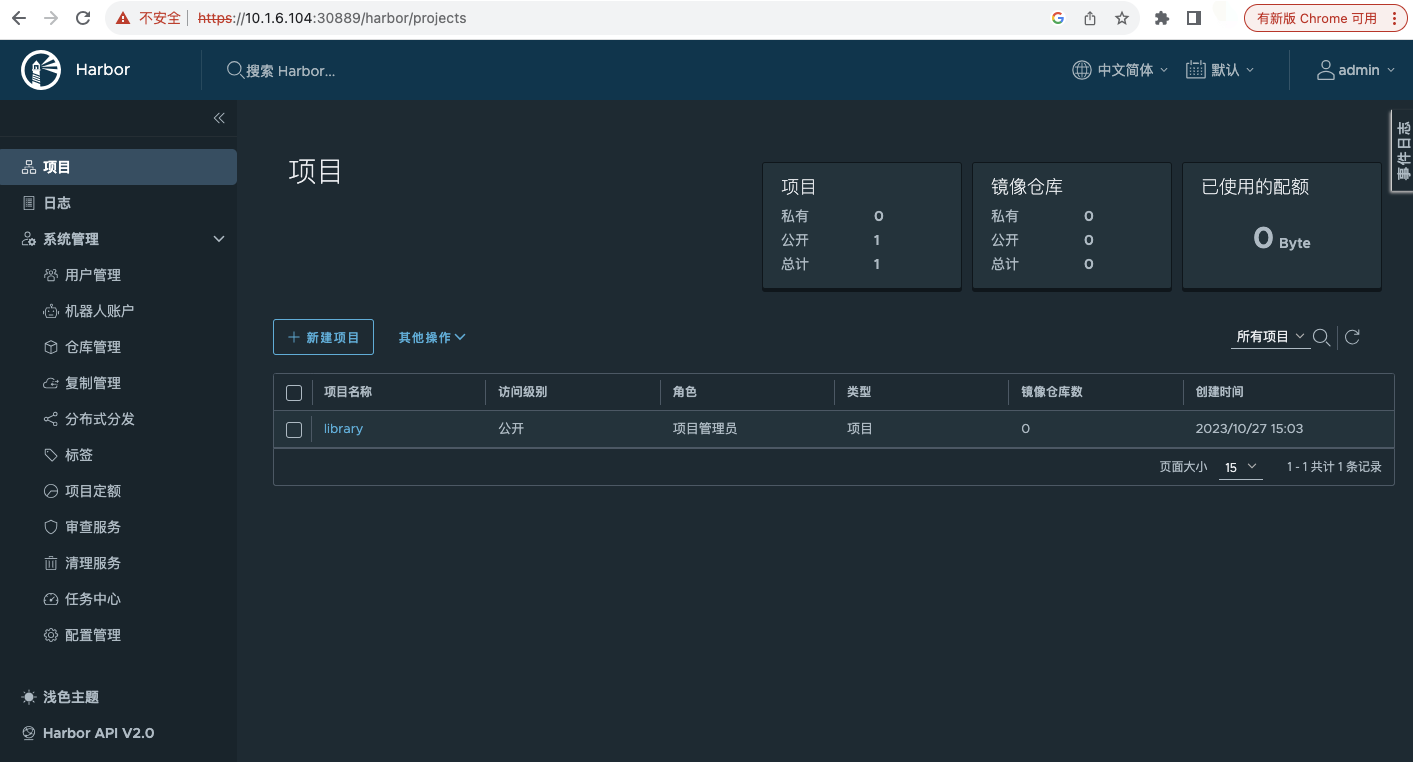Click the globe language icon
The image size is (1413, 762).
[1082, 70]
